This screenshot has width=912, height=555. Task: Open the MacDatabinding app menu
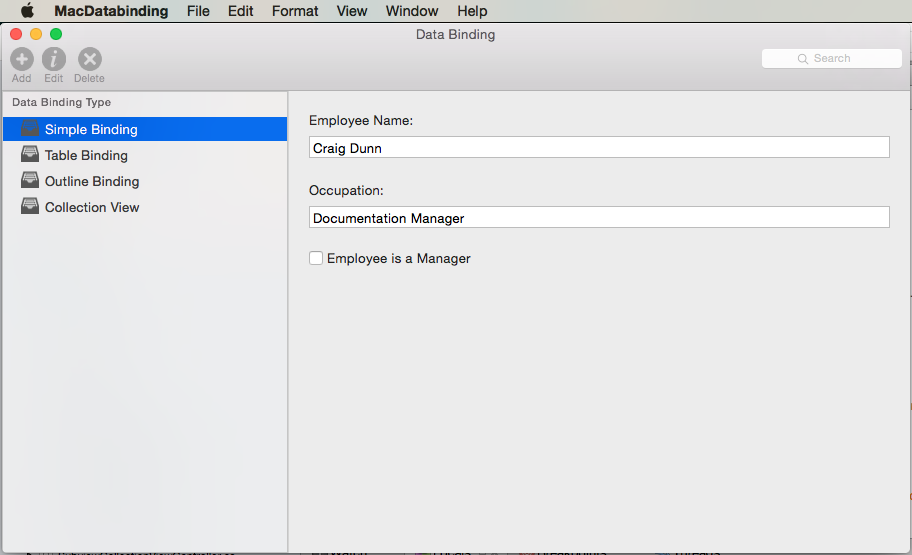point(111,11)
